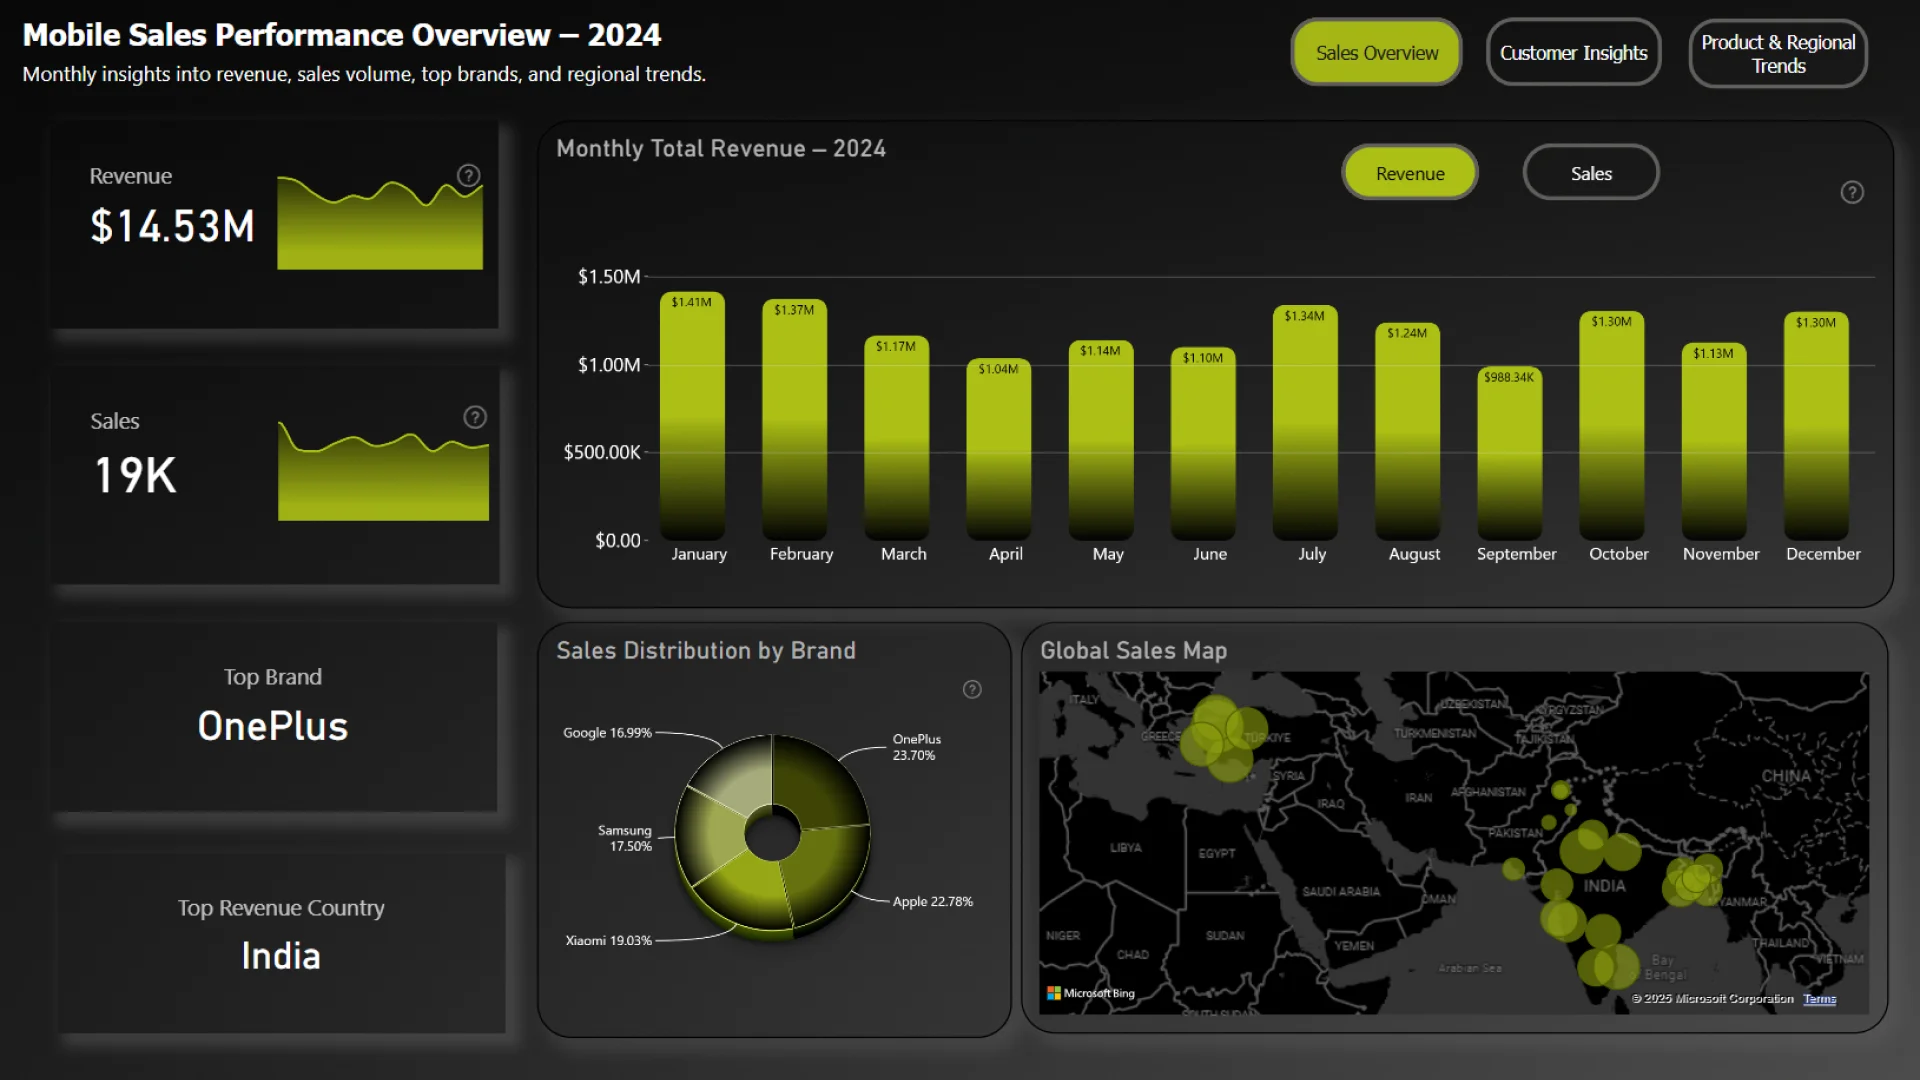Open help icon on Monthly Total Revenue chart
Image resolution: width=1920 pixels, height=1080 pixels.
(x=1851, y=192)
